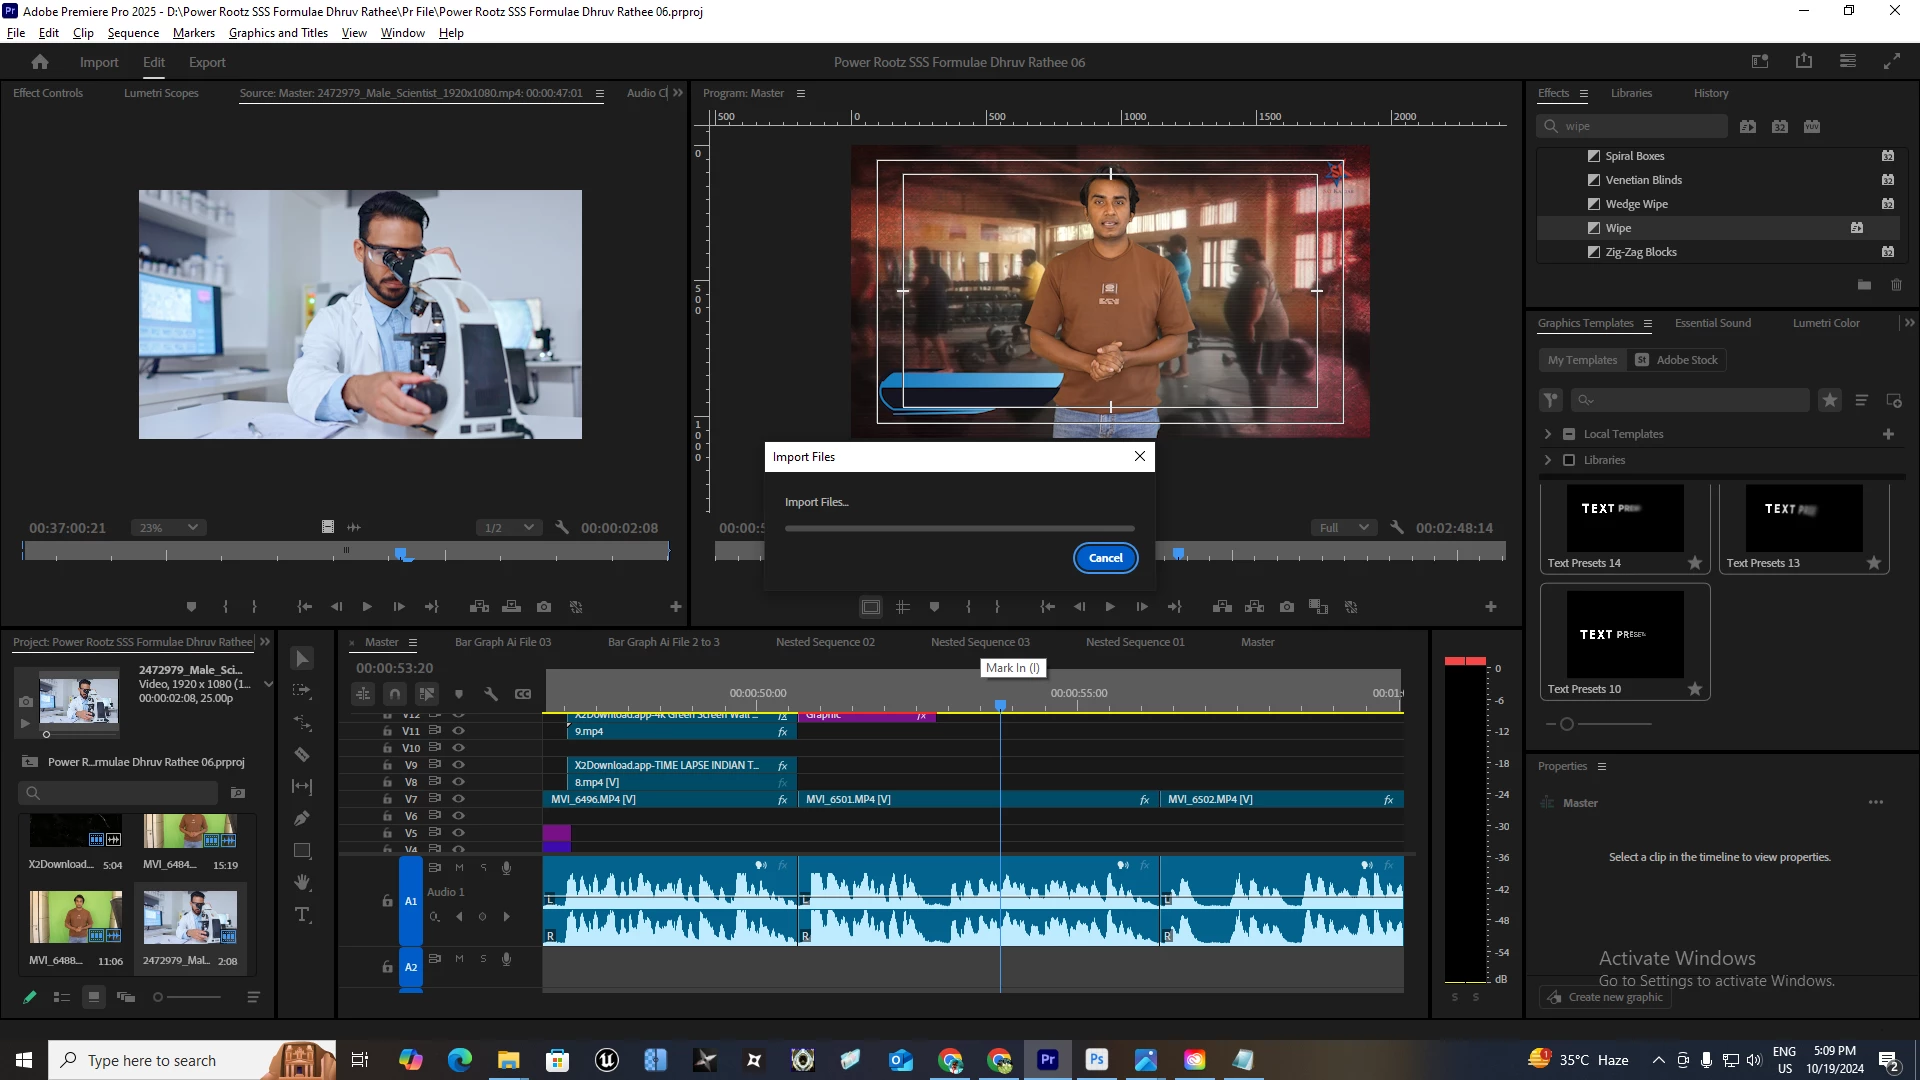Open the Graphics and Titles menu
The image size is (1920, 1080).
point(278,33)
